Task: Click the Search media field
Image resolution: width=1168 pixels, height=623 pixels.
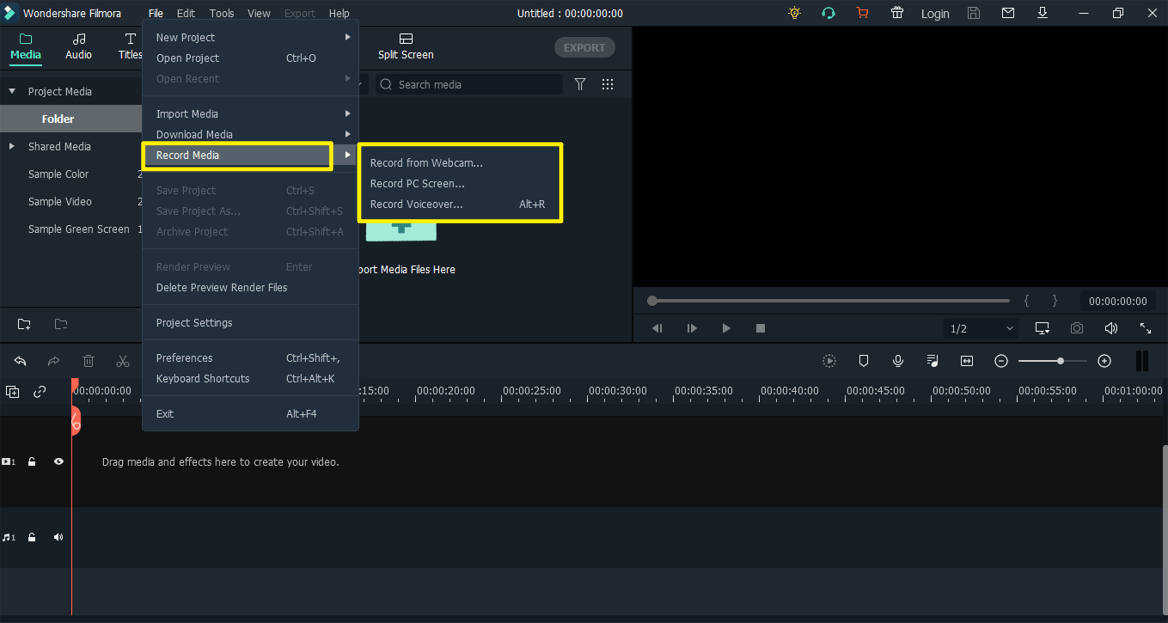Action: tap(469, 84)
